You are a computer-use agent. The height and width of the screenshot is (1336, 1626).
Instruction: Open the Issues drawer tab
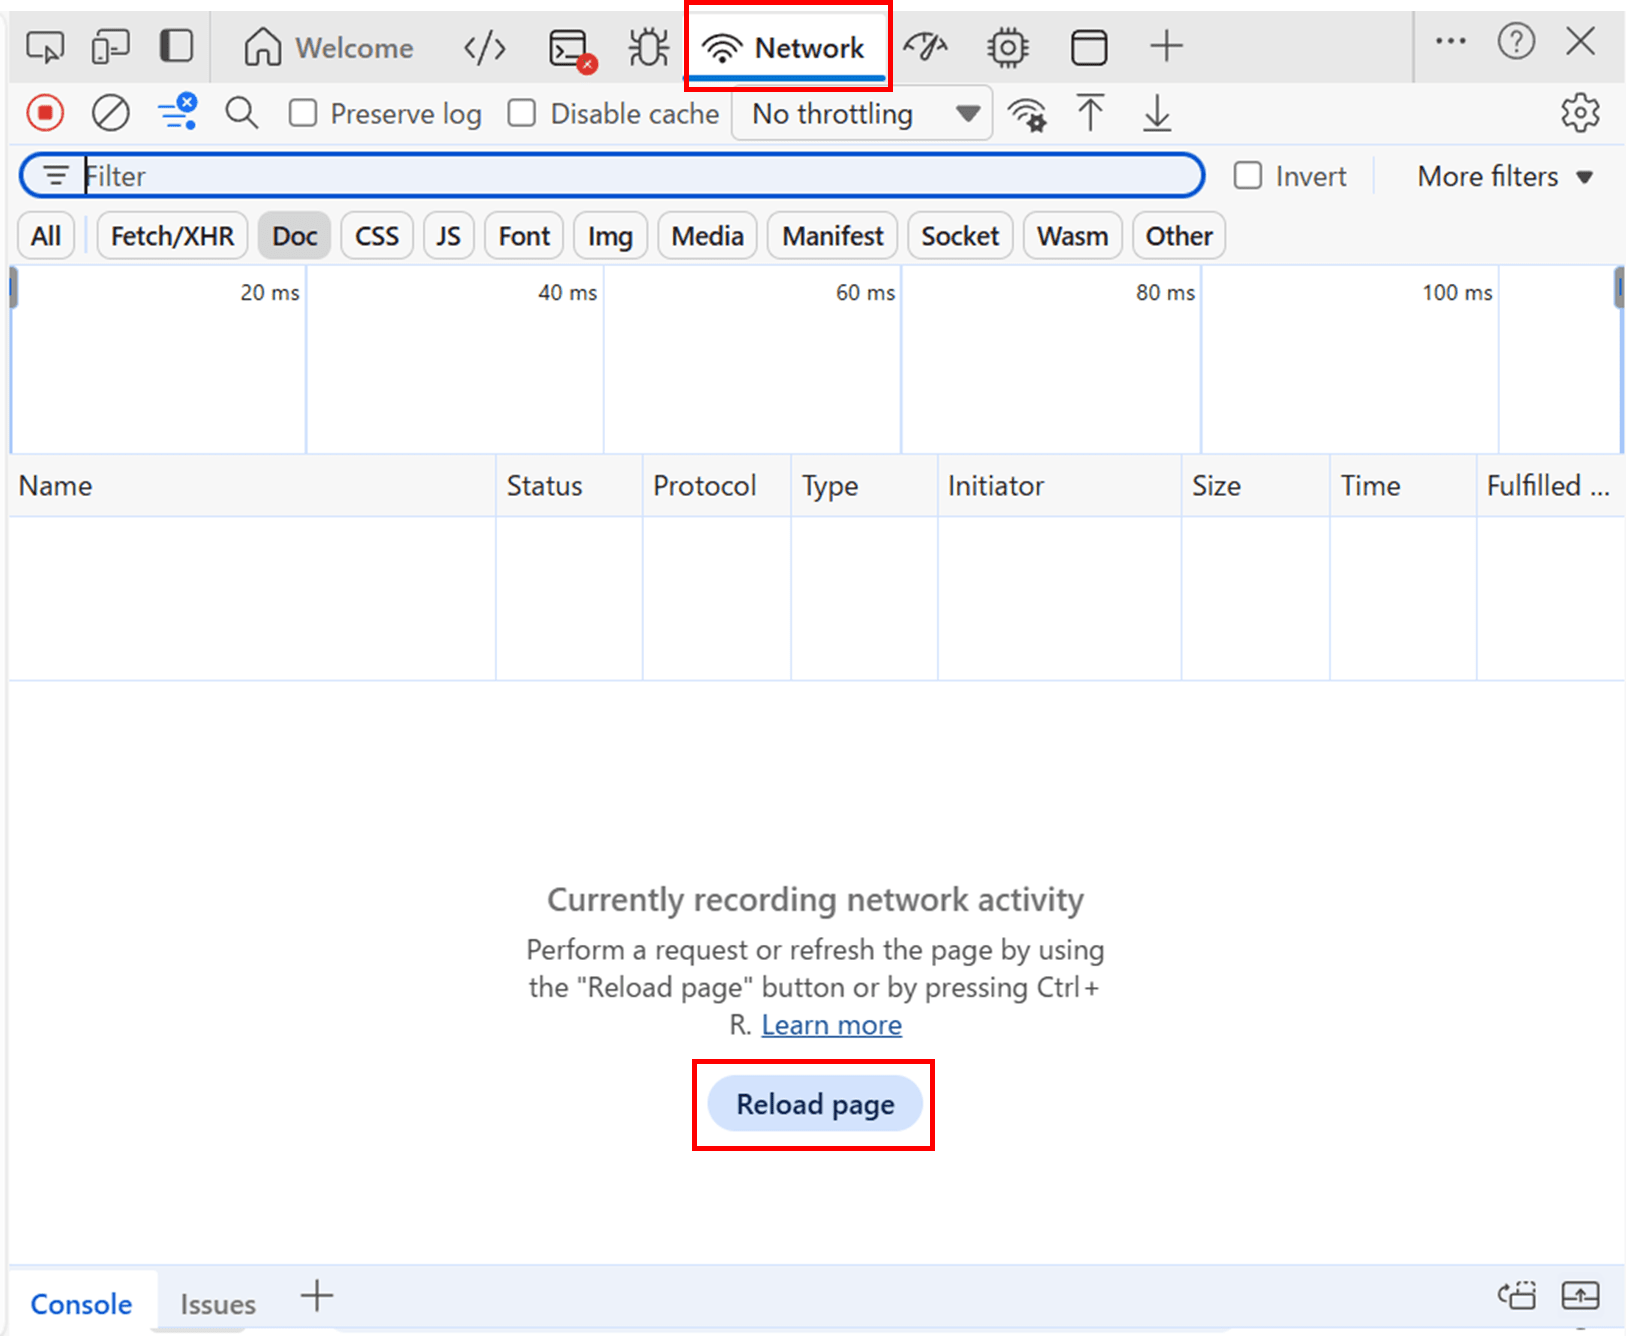pyautogui.click(x=218, y=1304)
